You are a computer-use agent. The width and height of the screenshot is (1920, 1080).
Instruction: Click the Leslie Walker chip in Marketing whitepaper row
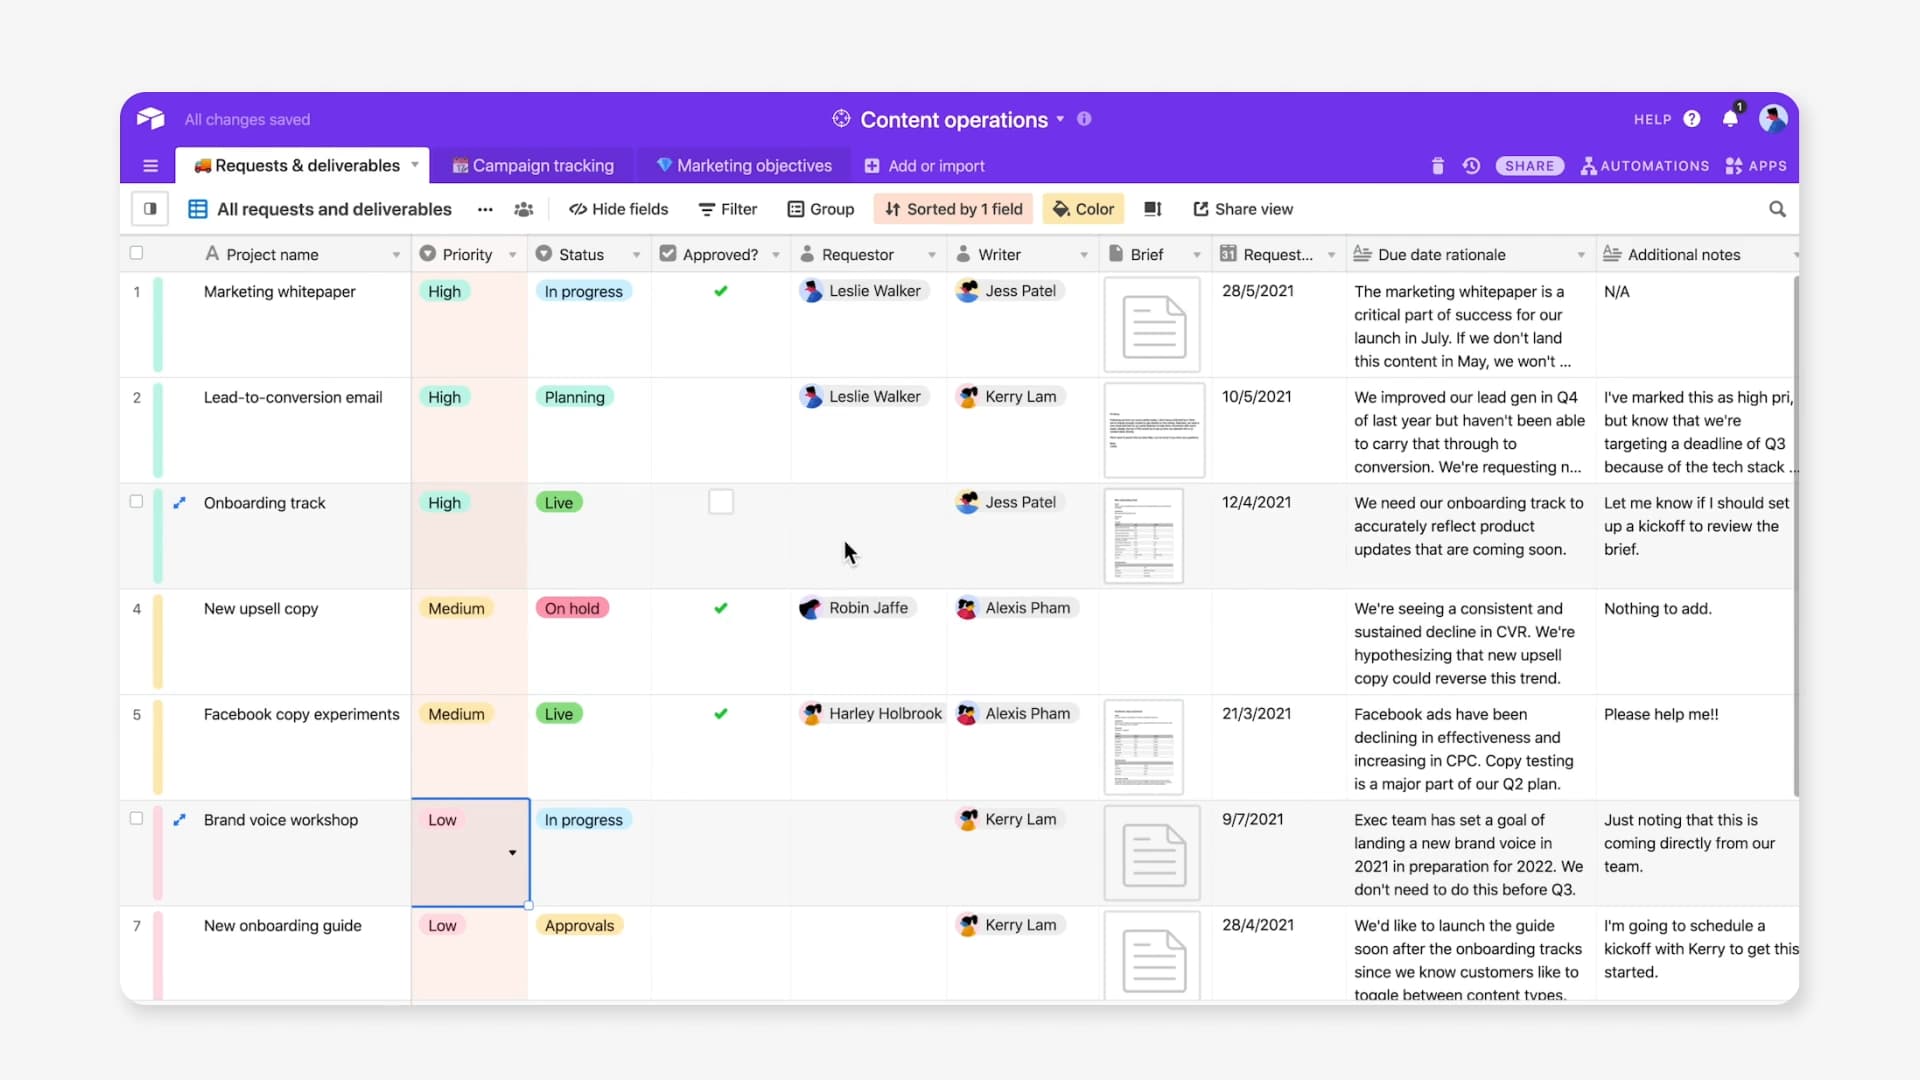(863, 291)
